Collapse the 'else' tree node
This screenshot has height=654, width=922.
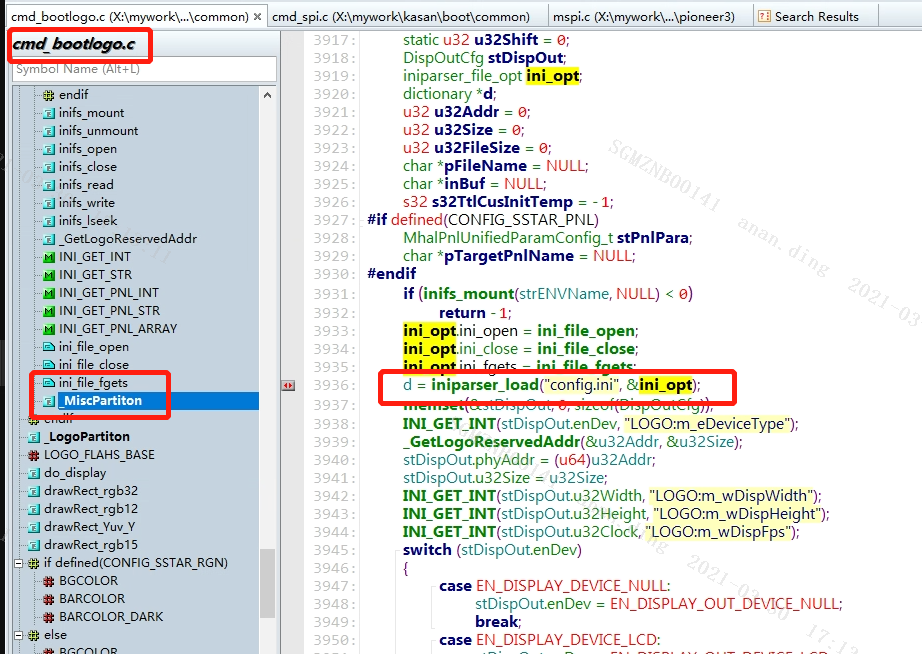(20, 635)
